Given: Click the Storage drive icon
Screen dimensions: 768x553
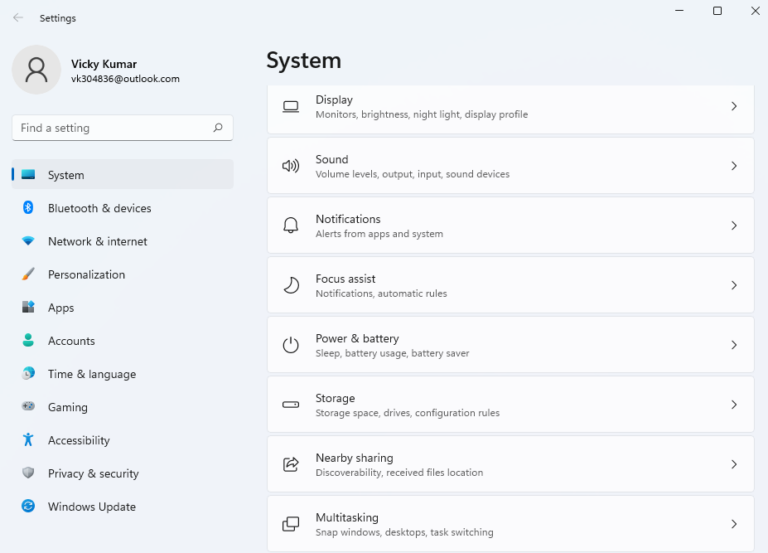Looking at the screenshot, I should pyautogui.click(x=291, y=405).
